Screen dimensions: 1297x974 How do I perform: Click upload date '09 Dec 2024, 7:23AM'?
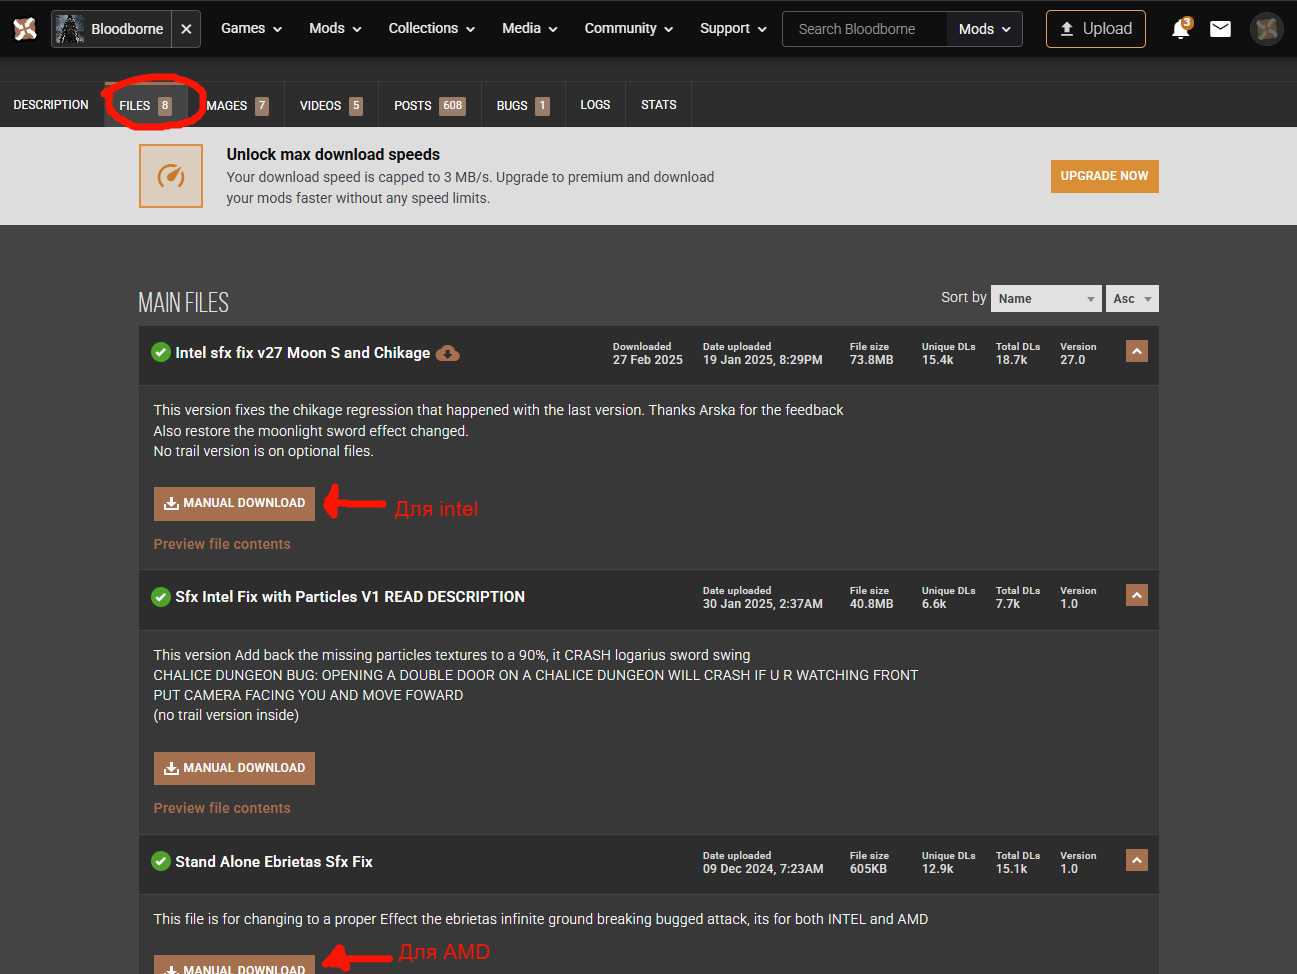click(x=763, y=869)
